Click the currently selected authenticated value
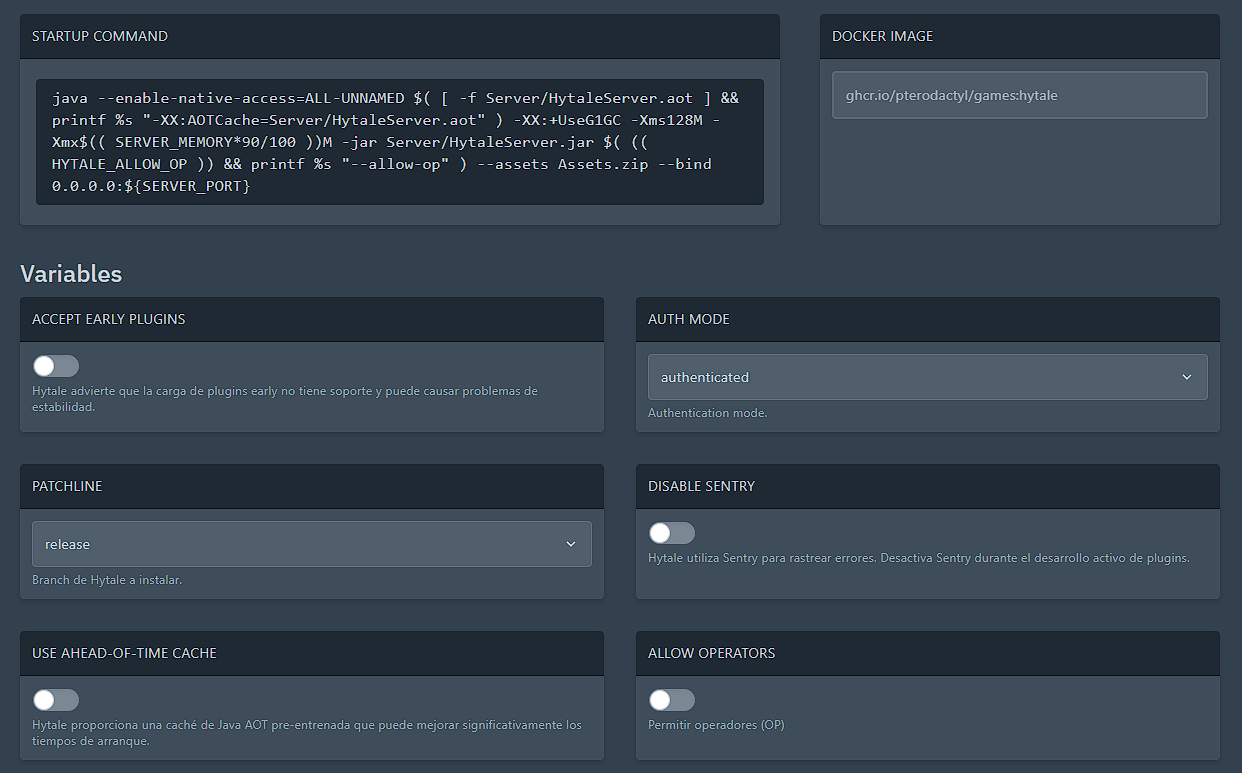 click(706, 377)
